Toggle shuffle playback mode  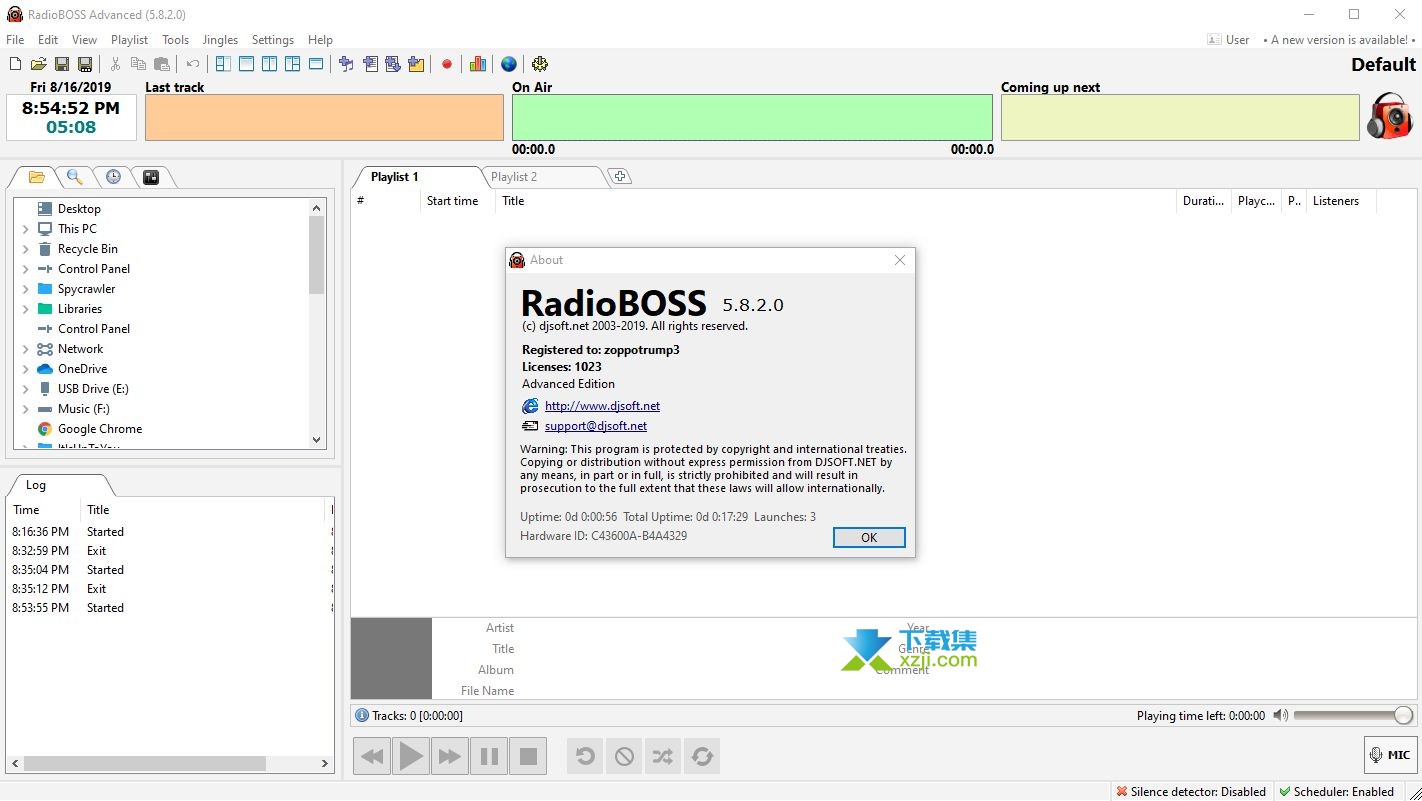(663, 756)
